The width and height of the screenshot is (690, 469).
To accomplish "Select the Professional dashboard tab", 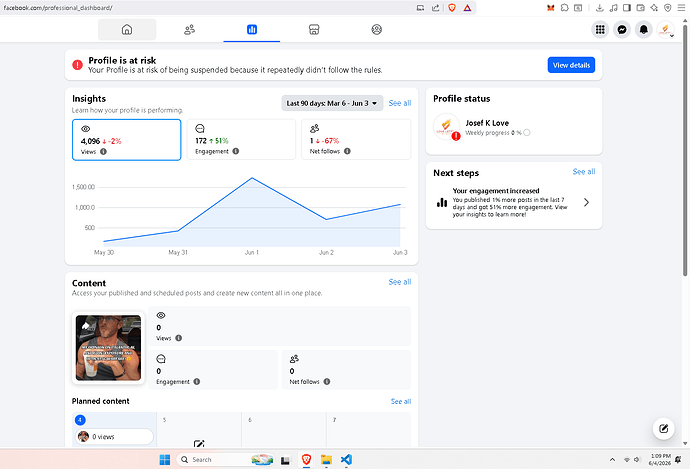I will coord(252,29).
